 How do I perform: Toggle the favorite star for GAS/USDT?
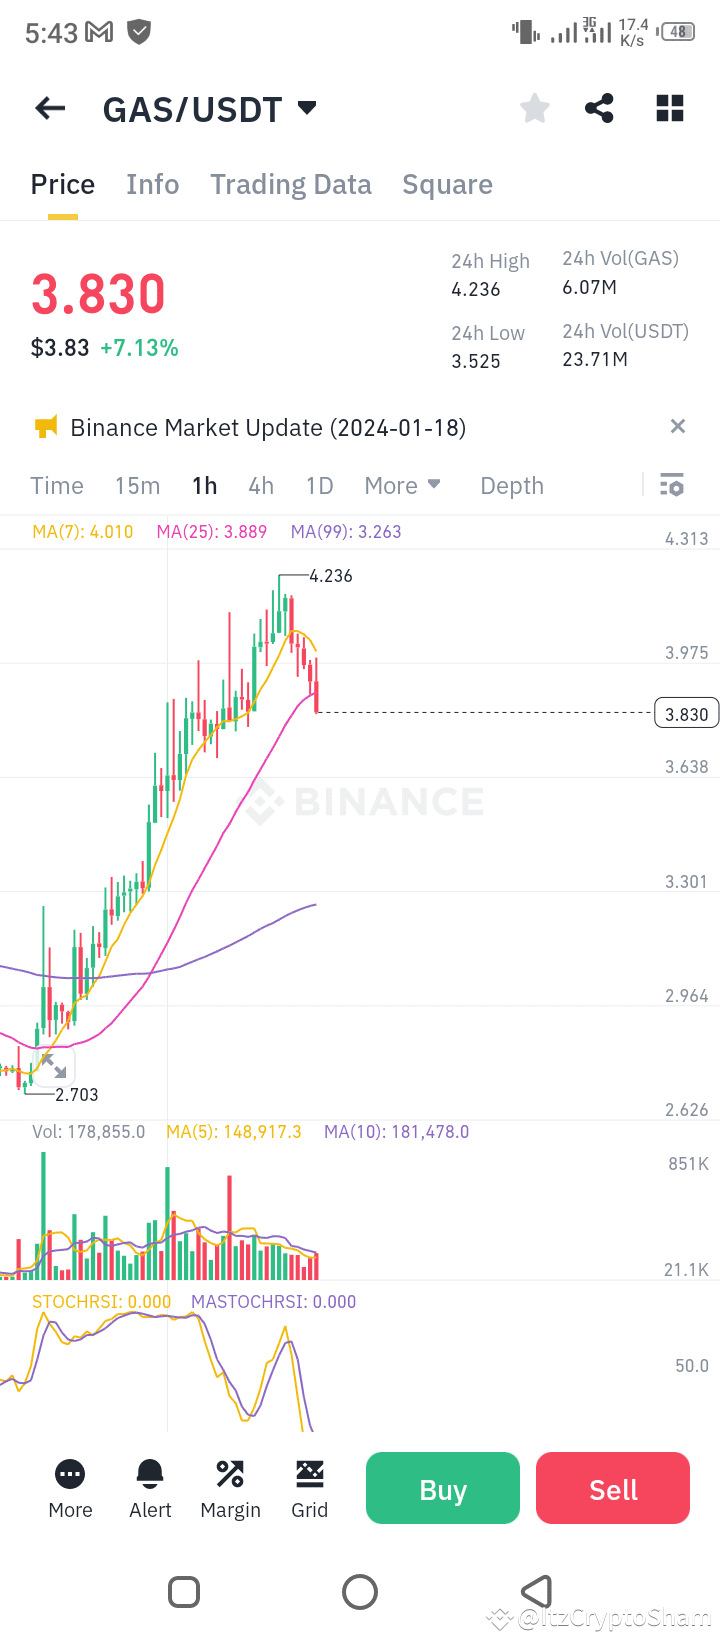pyautogui.click(x=535, y=108)
